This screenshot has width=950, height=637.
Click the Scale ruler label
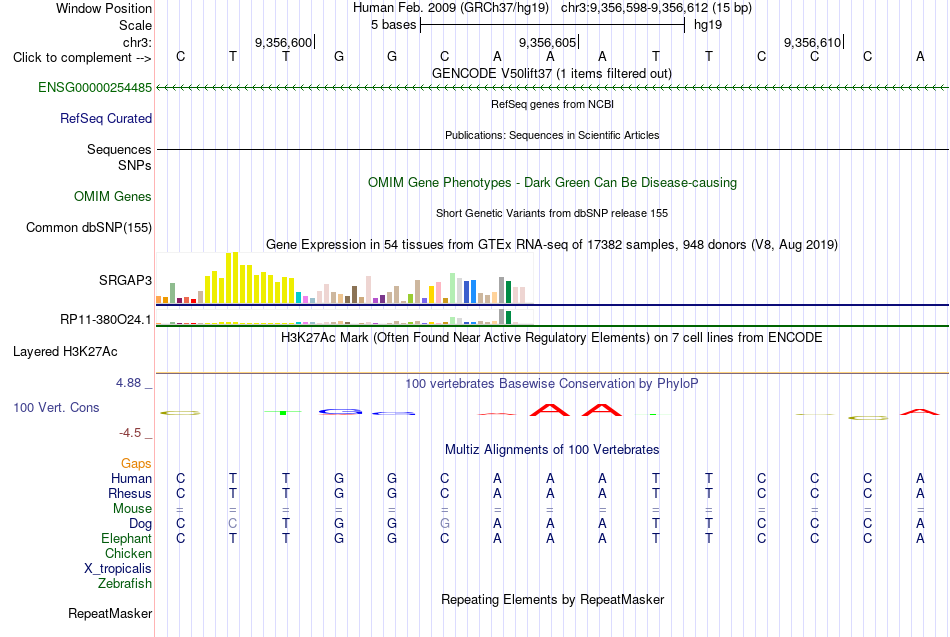coord(135,25)
